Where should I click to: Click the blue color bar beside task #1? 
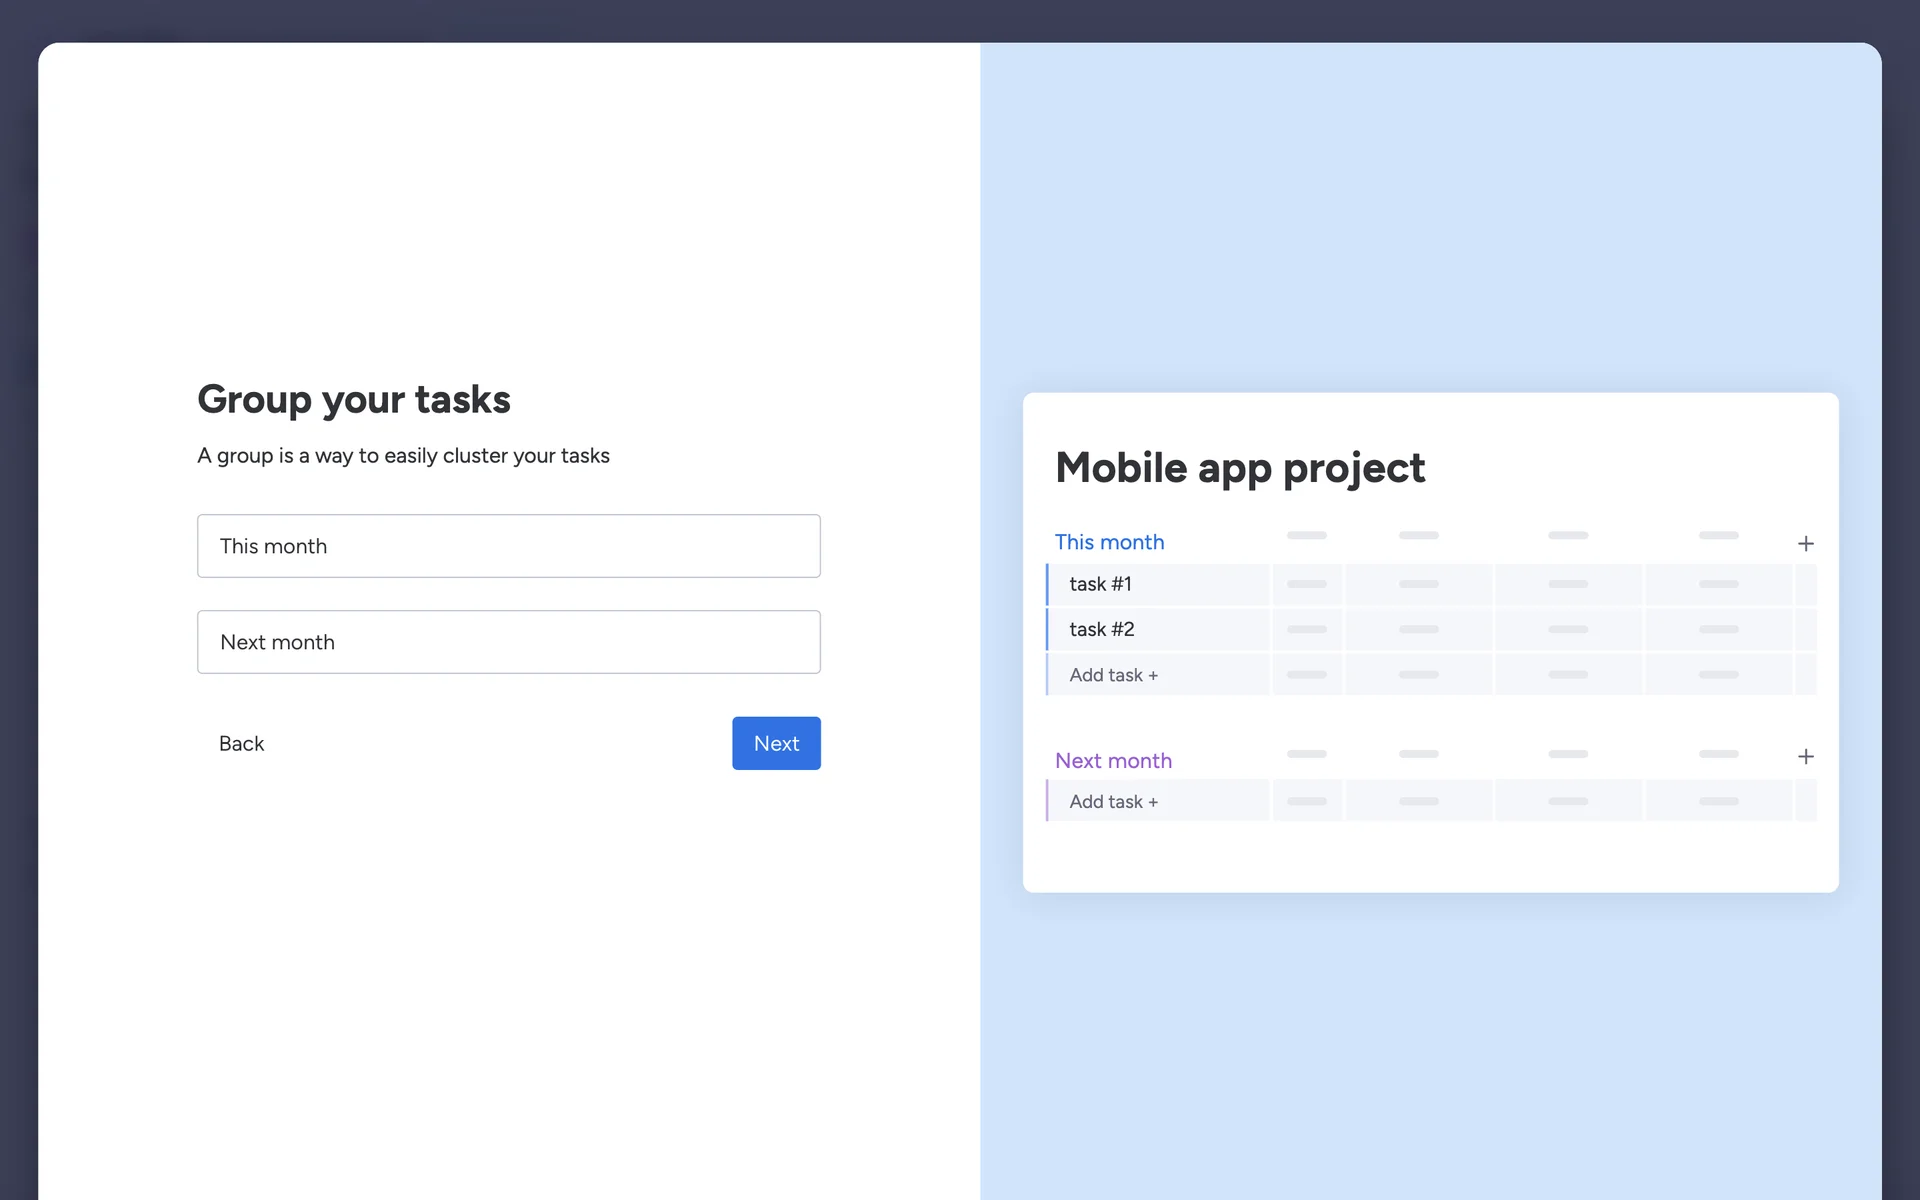pos(1047,584)
